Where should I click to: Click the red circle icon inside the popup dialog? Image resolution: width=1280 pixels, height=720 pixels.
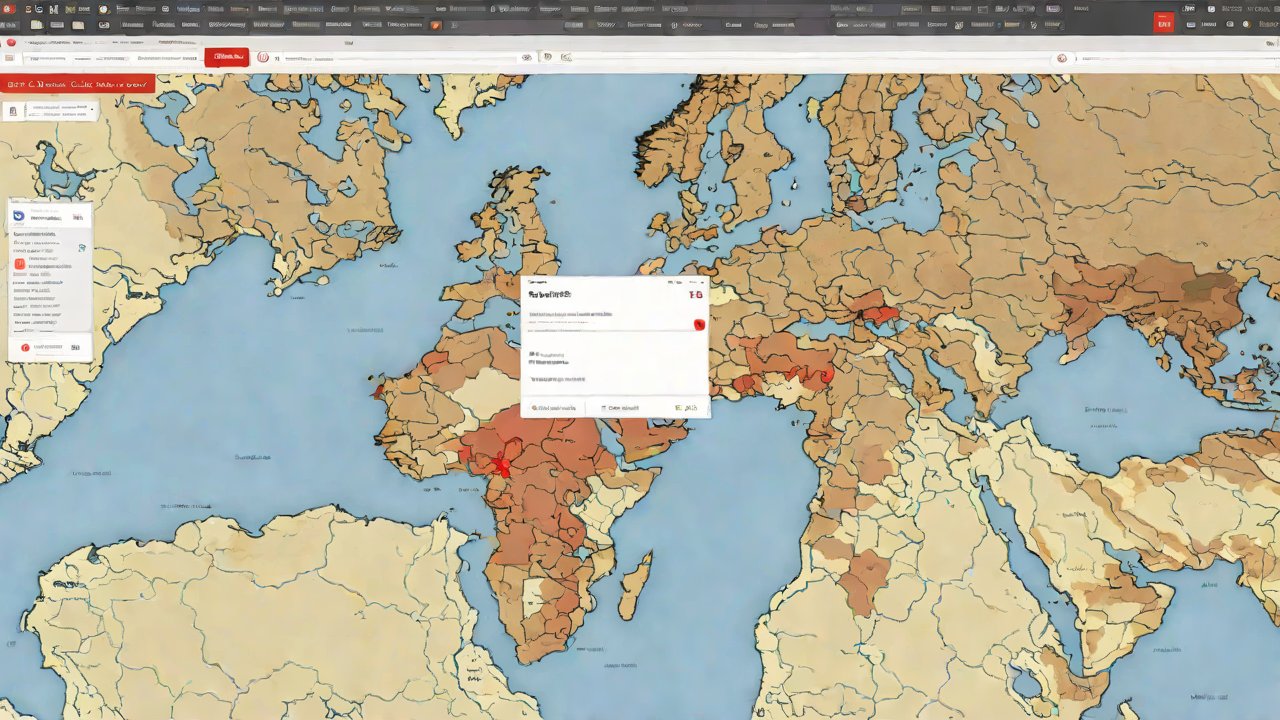click(699, 324)
